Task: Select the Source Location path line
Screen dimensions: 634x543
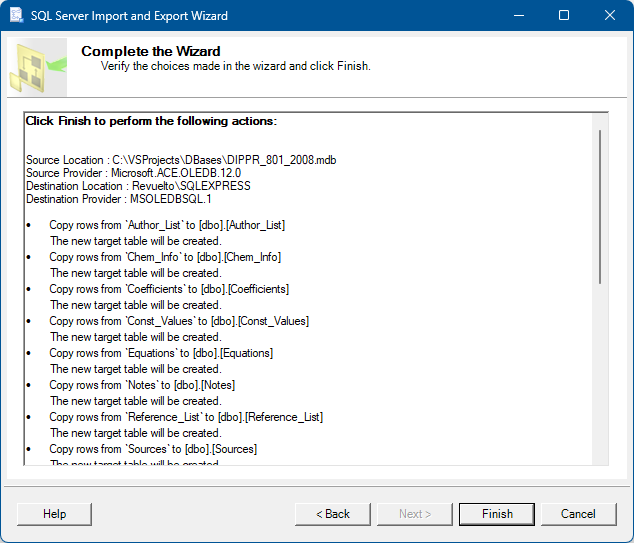Action: 181,160
